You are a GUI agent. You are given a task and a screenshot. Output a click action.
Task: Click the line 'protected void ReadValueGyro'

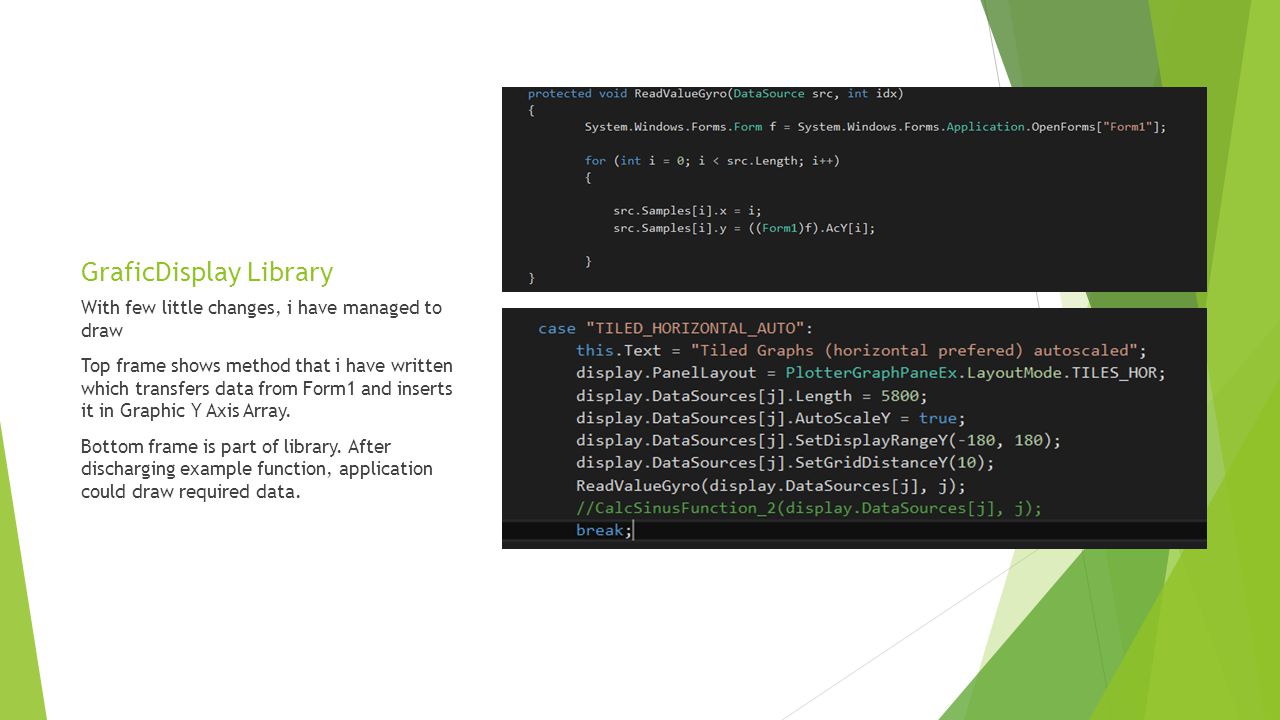tap(716, 93)
